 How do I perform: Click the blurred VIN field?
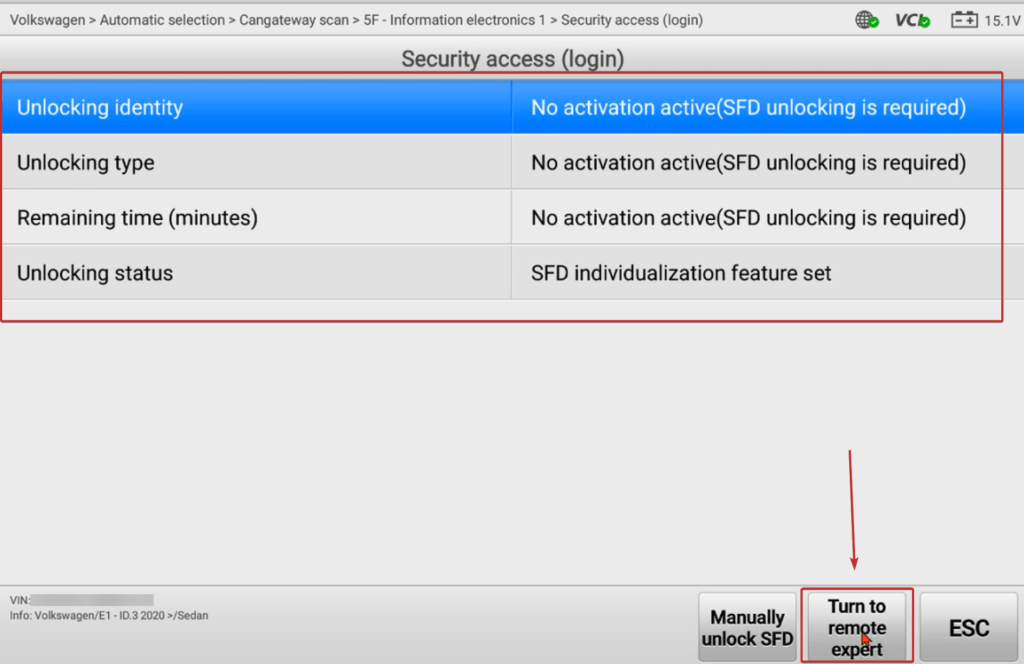pyautogui.click(x=91, y=599)
